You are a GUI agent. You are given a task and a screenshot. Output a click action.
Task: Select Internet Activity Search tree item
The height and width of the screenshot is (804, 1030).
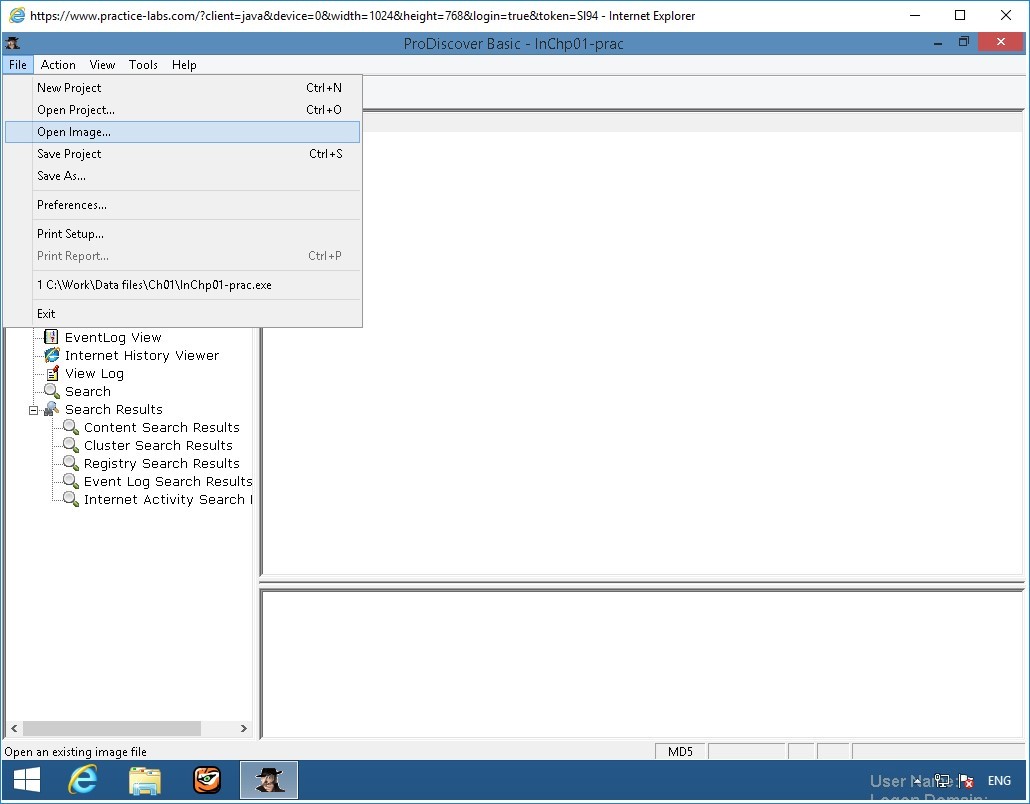[168, 500]
